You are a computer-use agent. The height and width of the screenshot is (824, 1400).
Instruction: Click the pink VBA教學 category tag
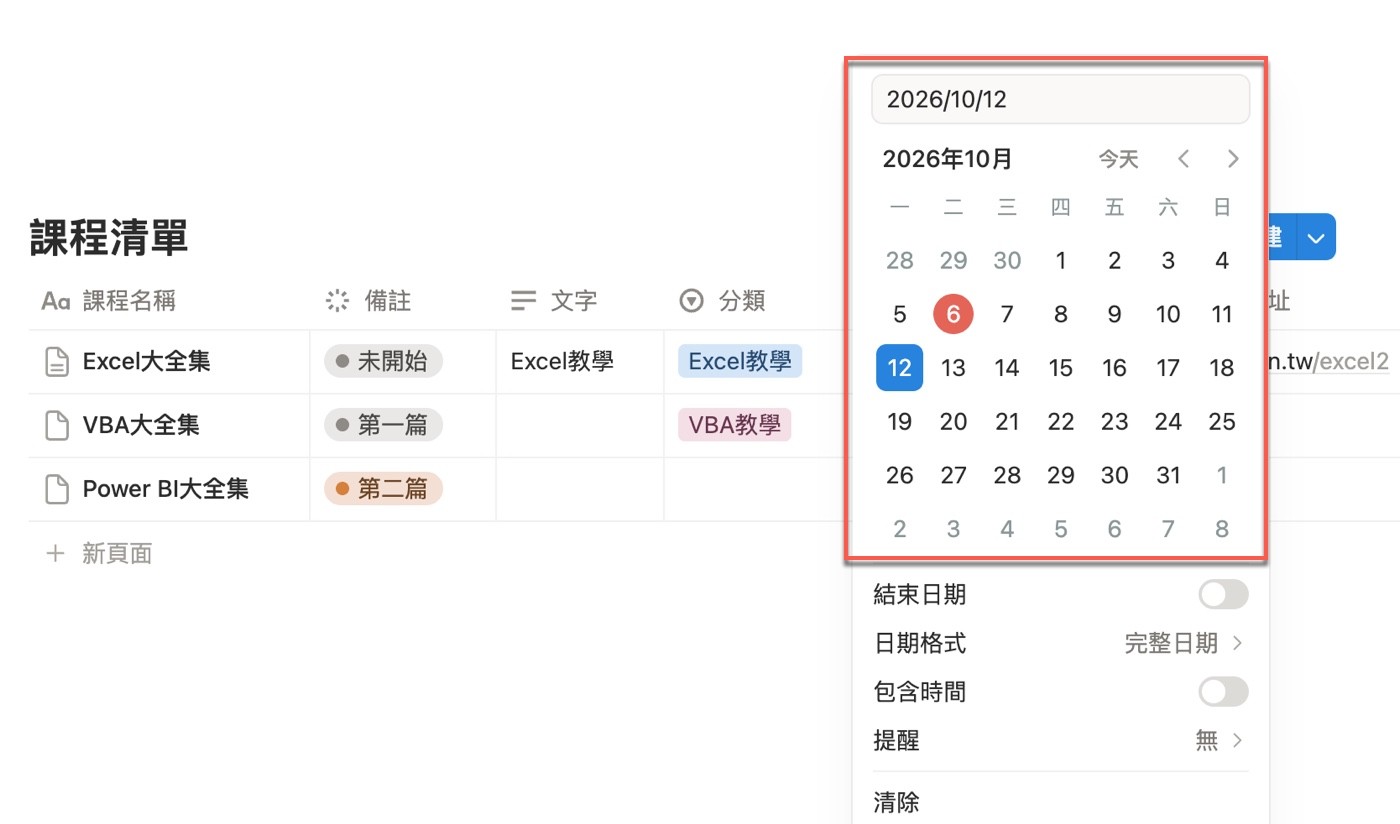coord(734,426)
